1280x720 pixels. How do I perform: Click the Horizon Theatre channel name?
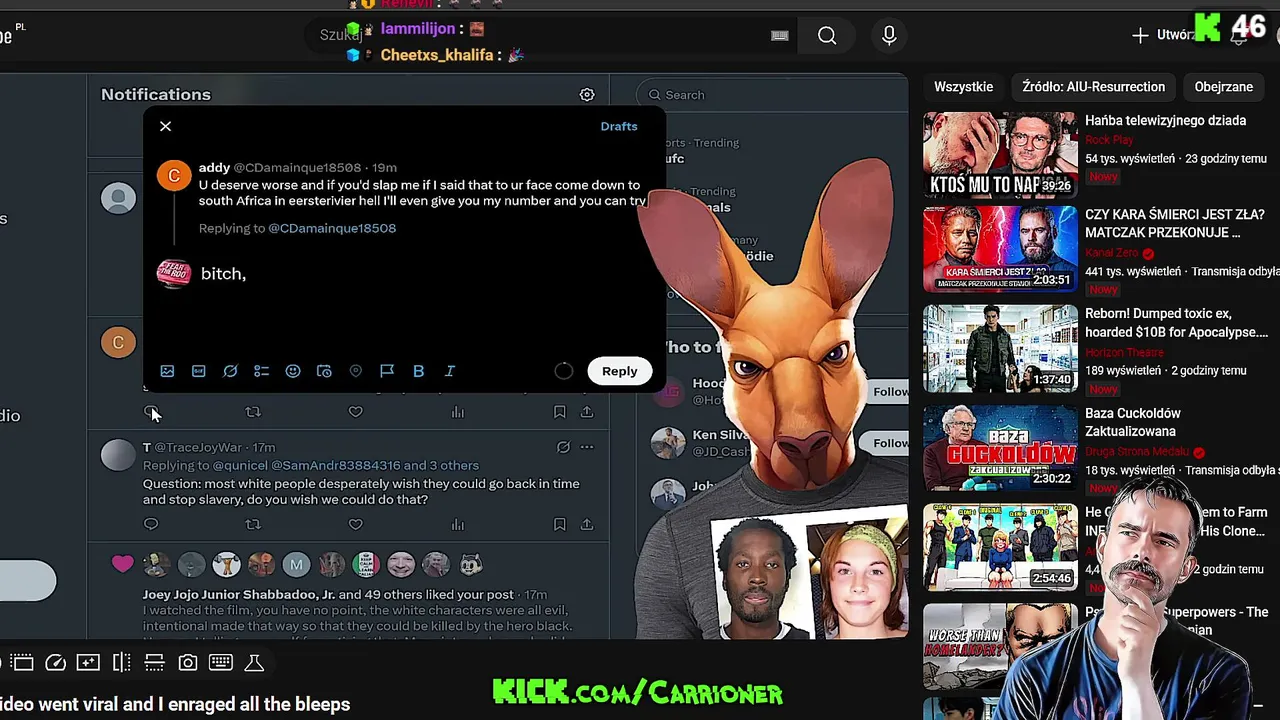coord(1123,353)
